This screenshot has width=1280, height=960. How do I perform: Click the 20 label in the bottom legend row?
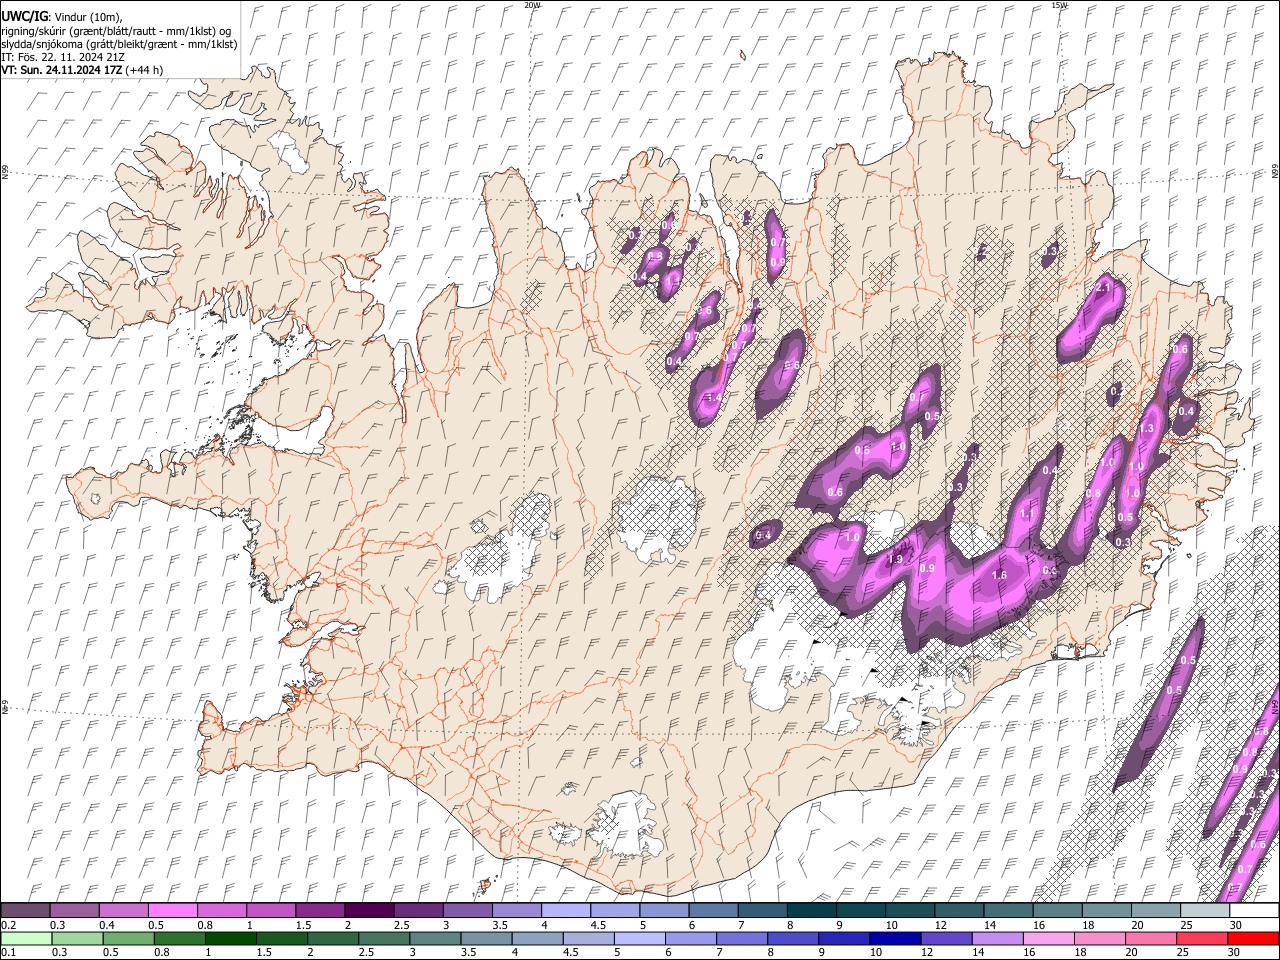pyautogui.click(x=1130, y=952)
